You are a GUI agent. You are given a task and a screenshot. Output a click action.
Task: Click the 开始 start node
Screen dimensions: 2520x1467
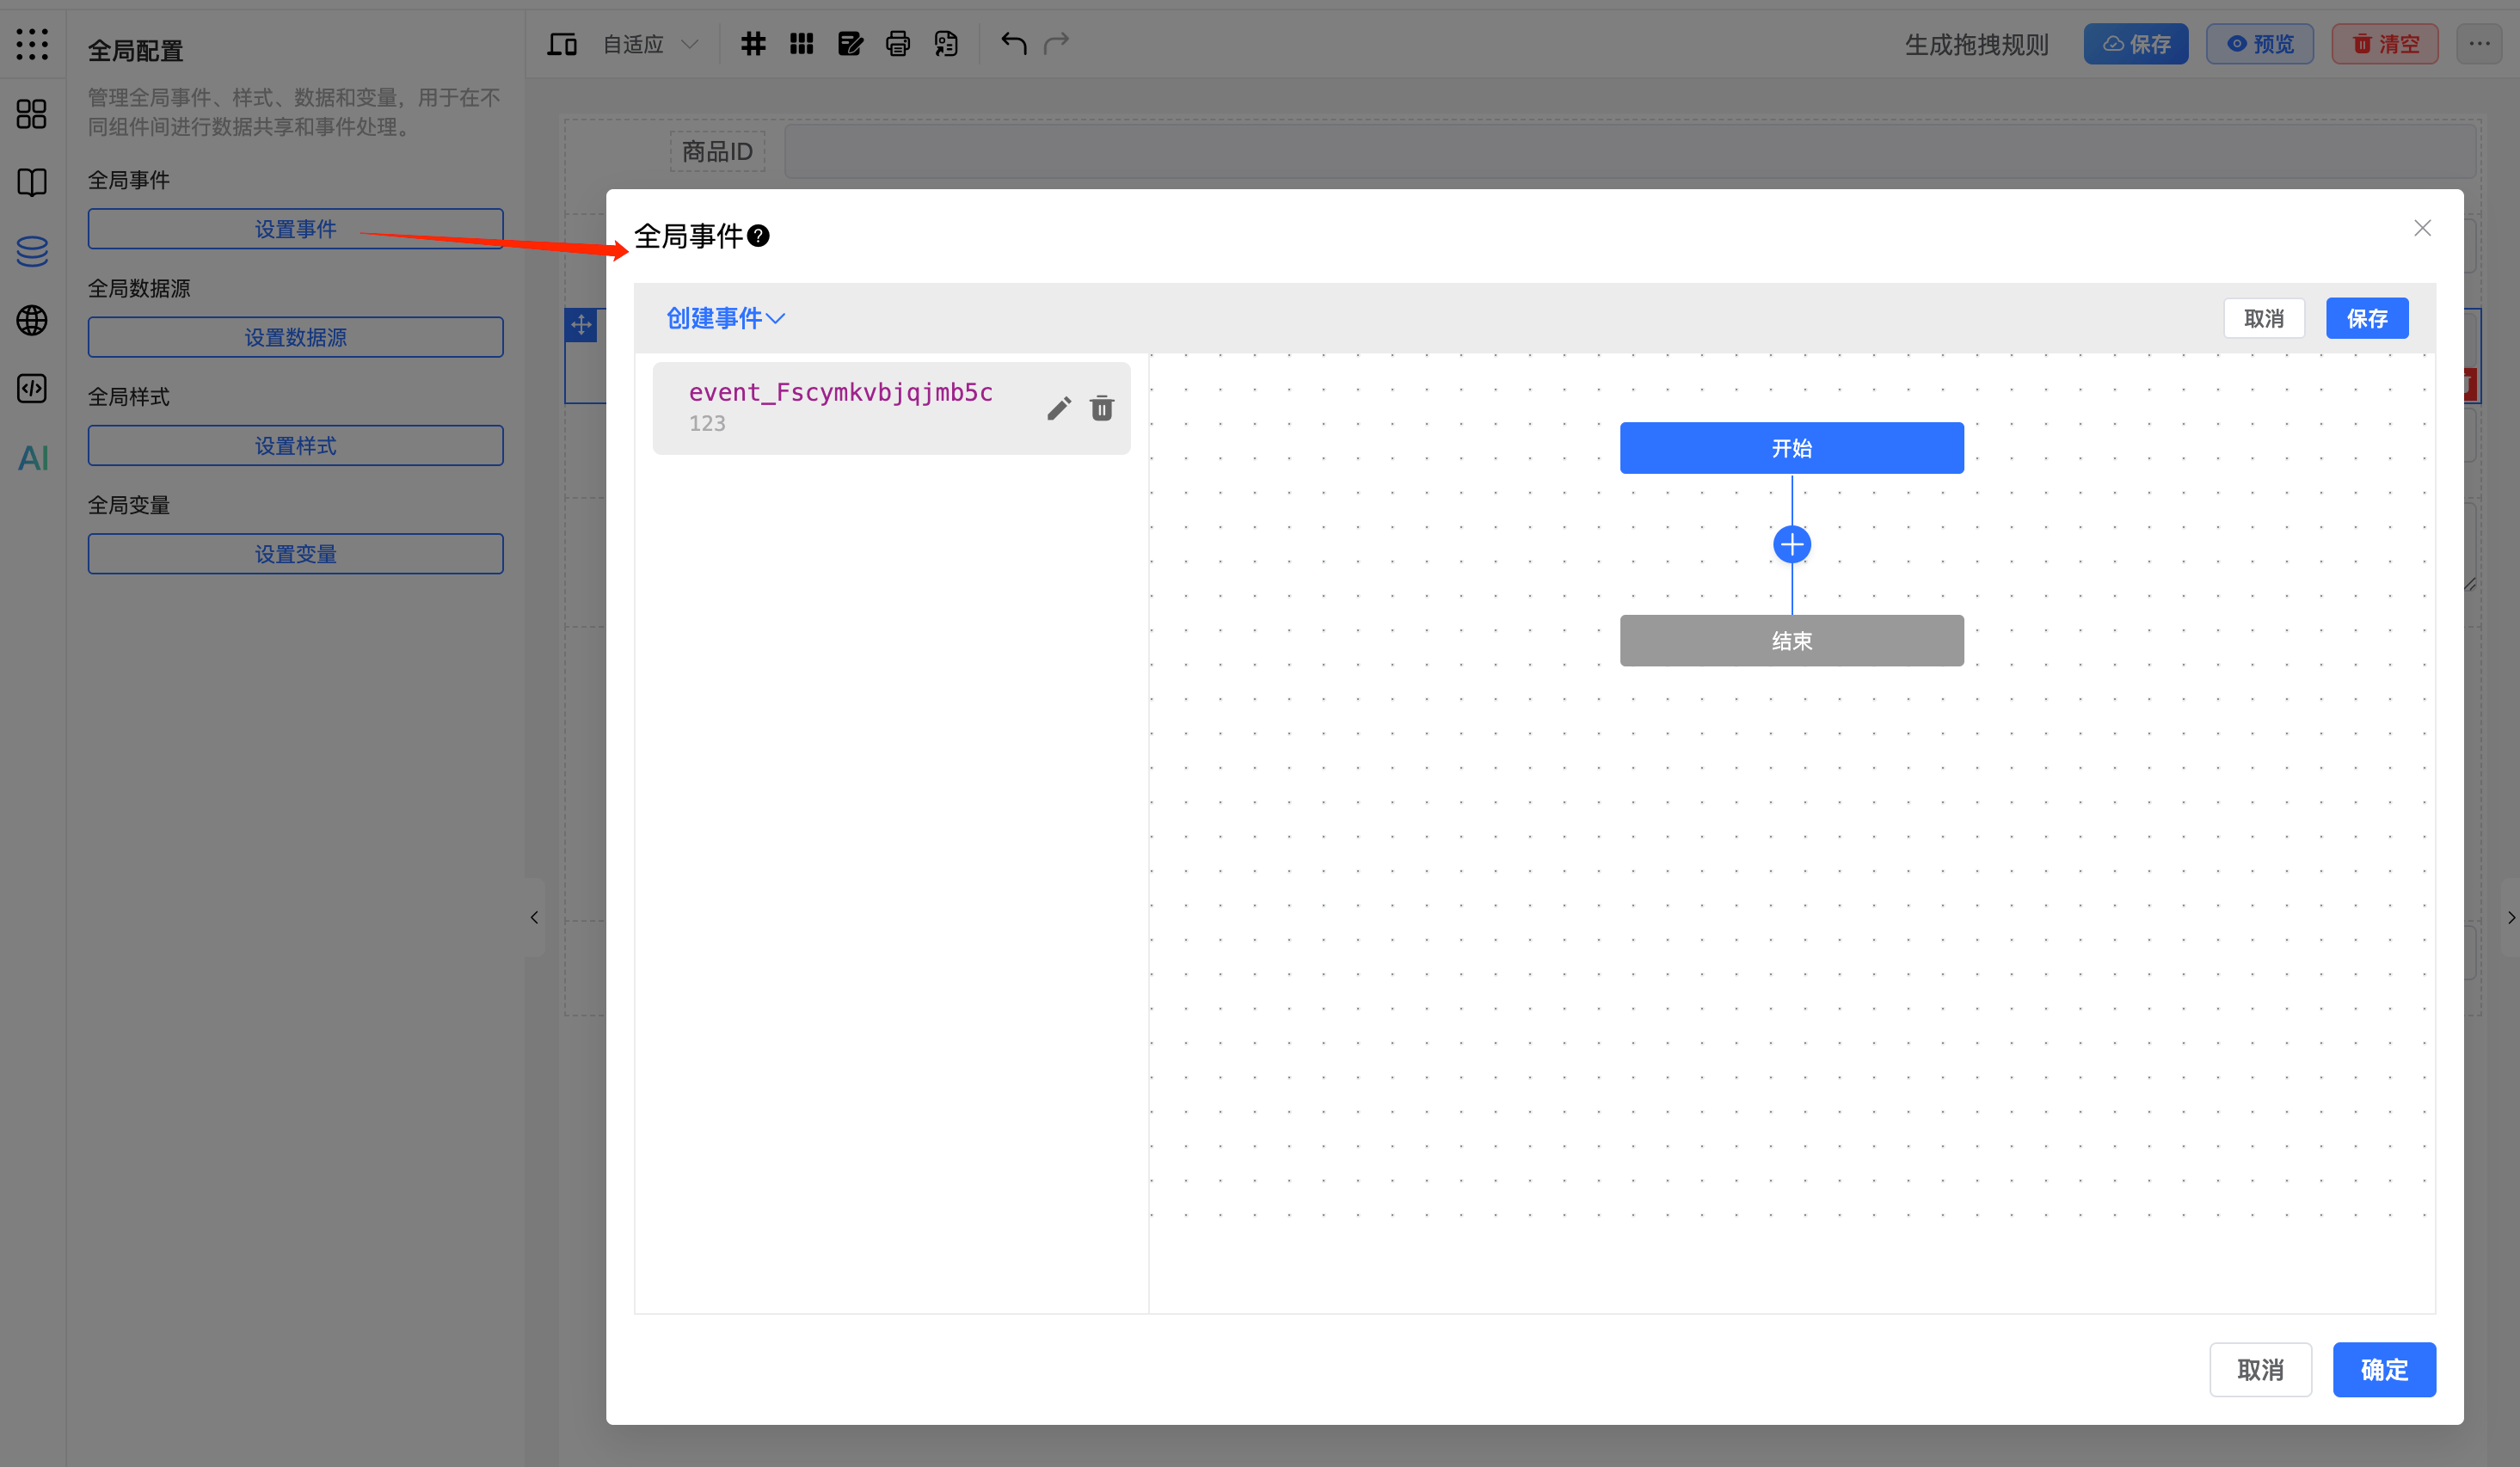1791,448
